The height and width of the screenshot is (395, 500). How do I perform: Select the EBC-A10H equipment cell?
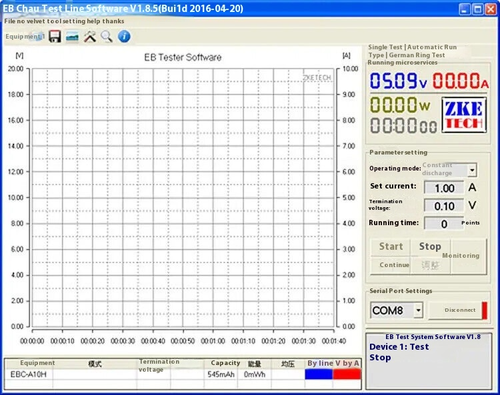[28, 374]
